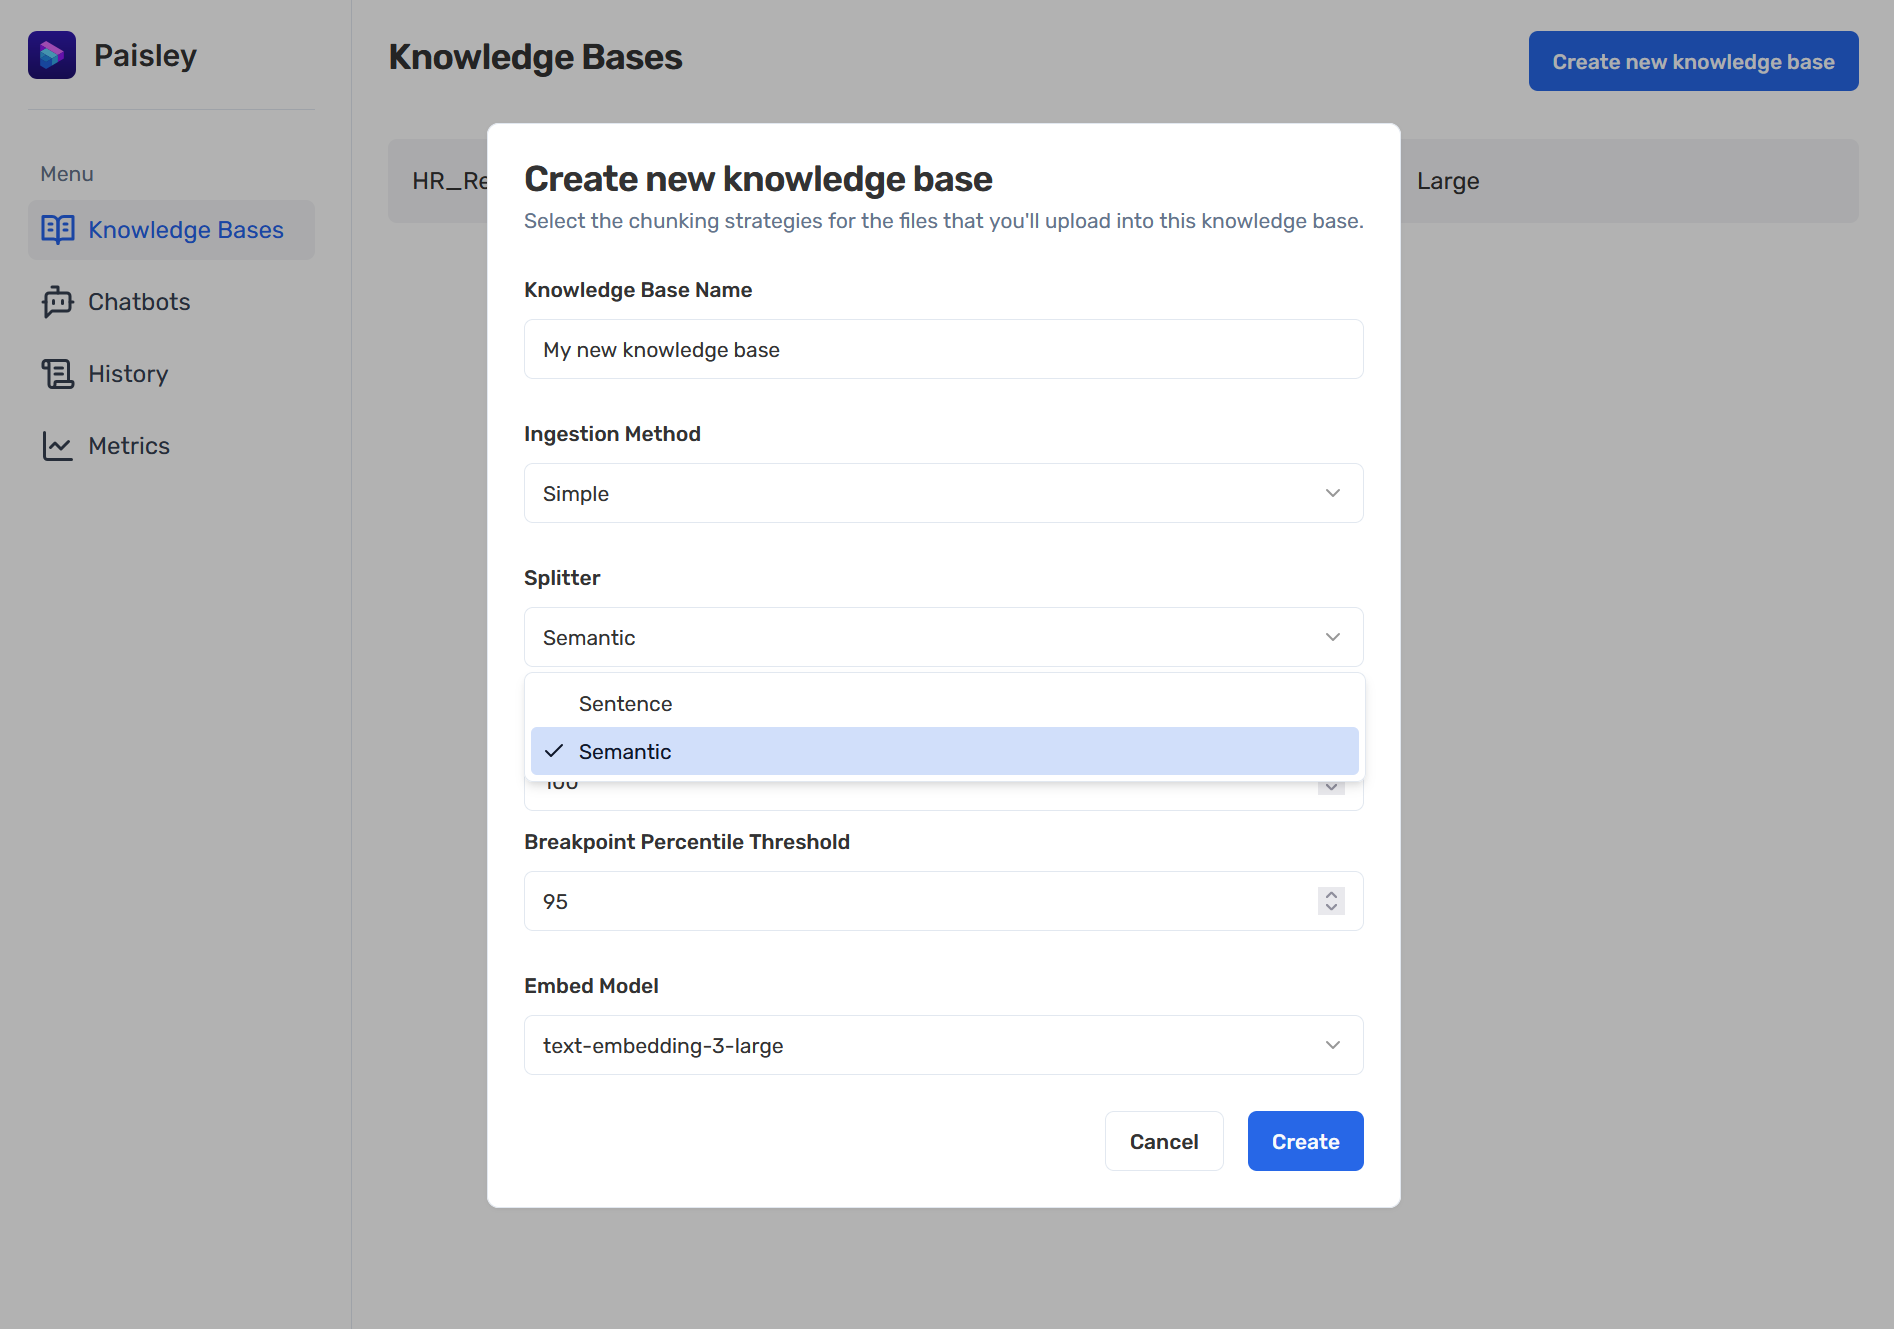The height and width of the screenshot is (1329, 1894).
Task: Click the blue Create button
Action: (1305, 1141)
